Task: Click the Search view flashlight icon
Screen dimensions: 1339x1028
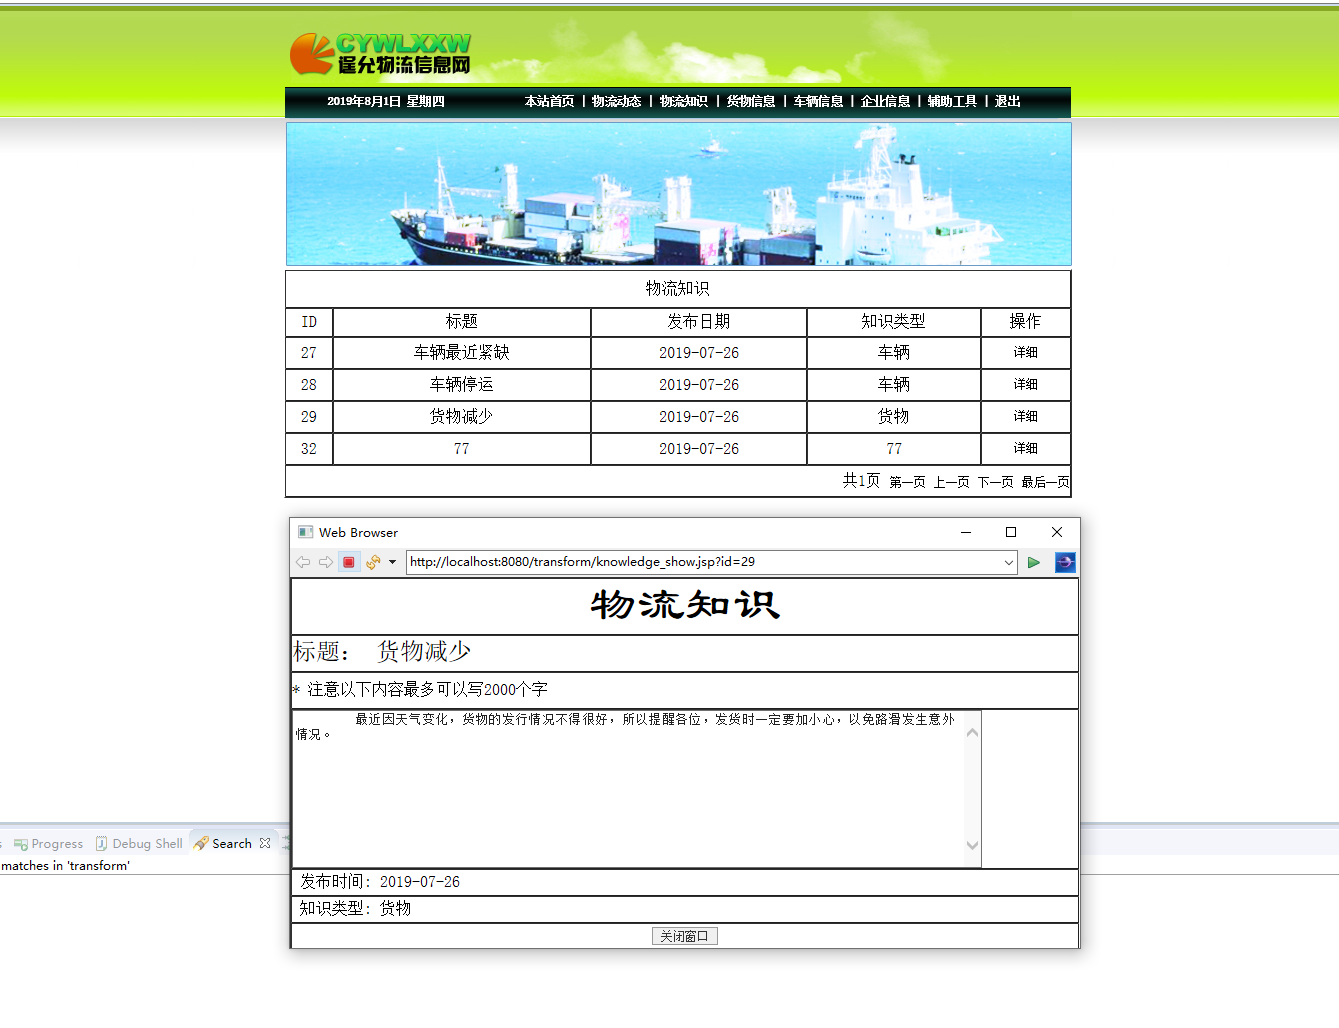Action: [203, 843]
